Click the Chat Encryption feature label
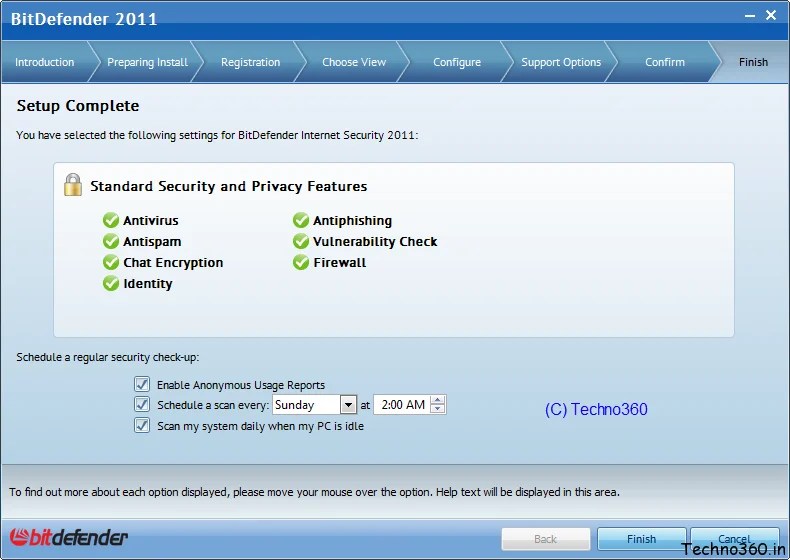The image size is (790, 560). pos(173,263)
